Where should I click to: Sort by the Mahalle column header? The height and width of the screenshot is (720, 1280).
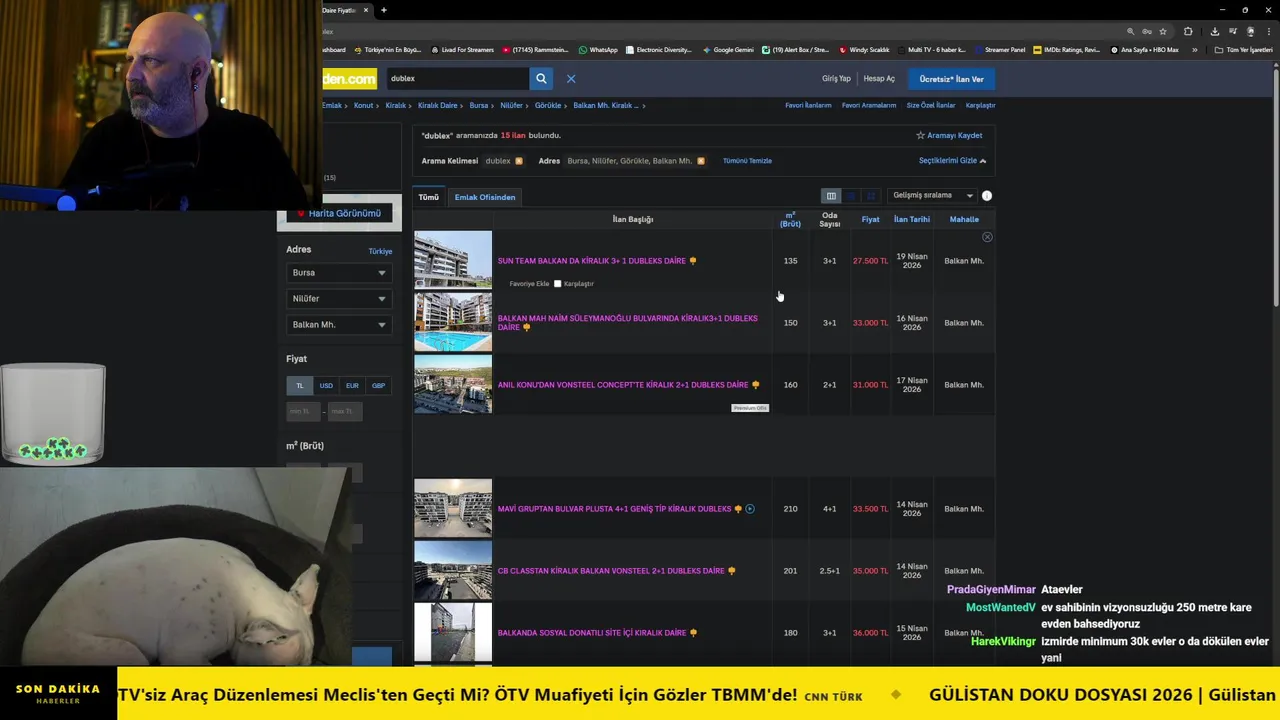click(964, 219)
